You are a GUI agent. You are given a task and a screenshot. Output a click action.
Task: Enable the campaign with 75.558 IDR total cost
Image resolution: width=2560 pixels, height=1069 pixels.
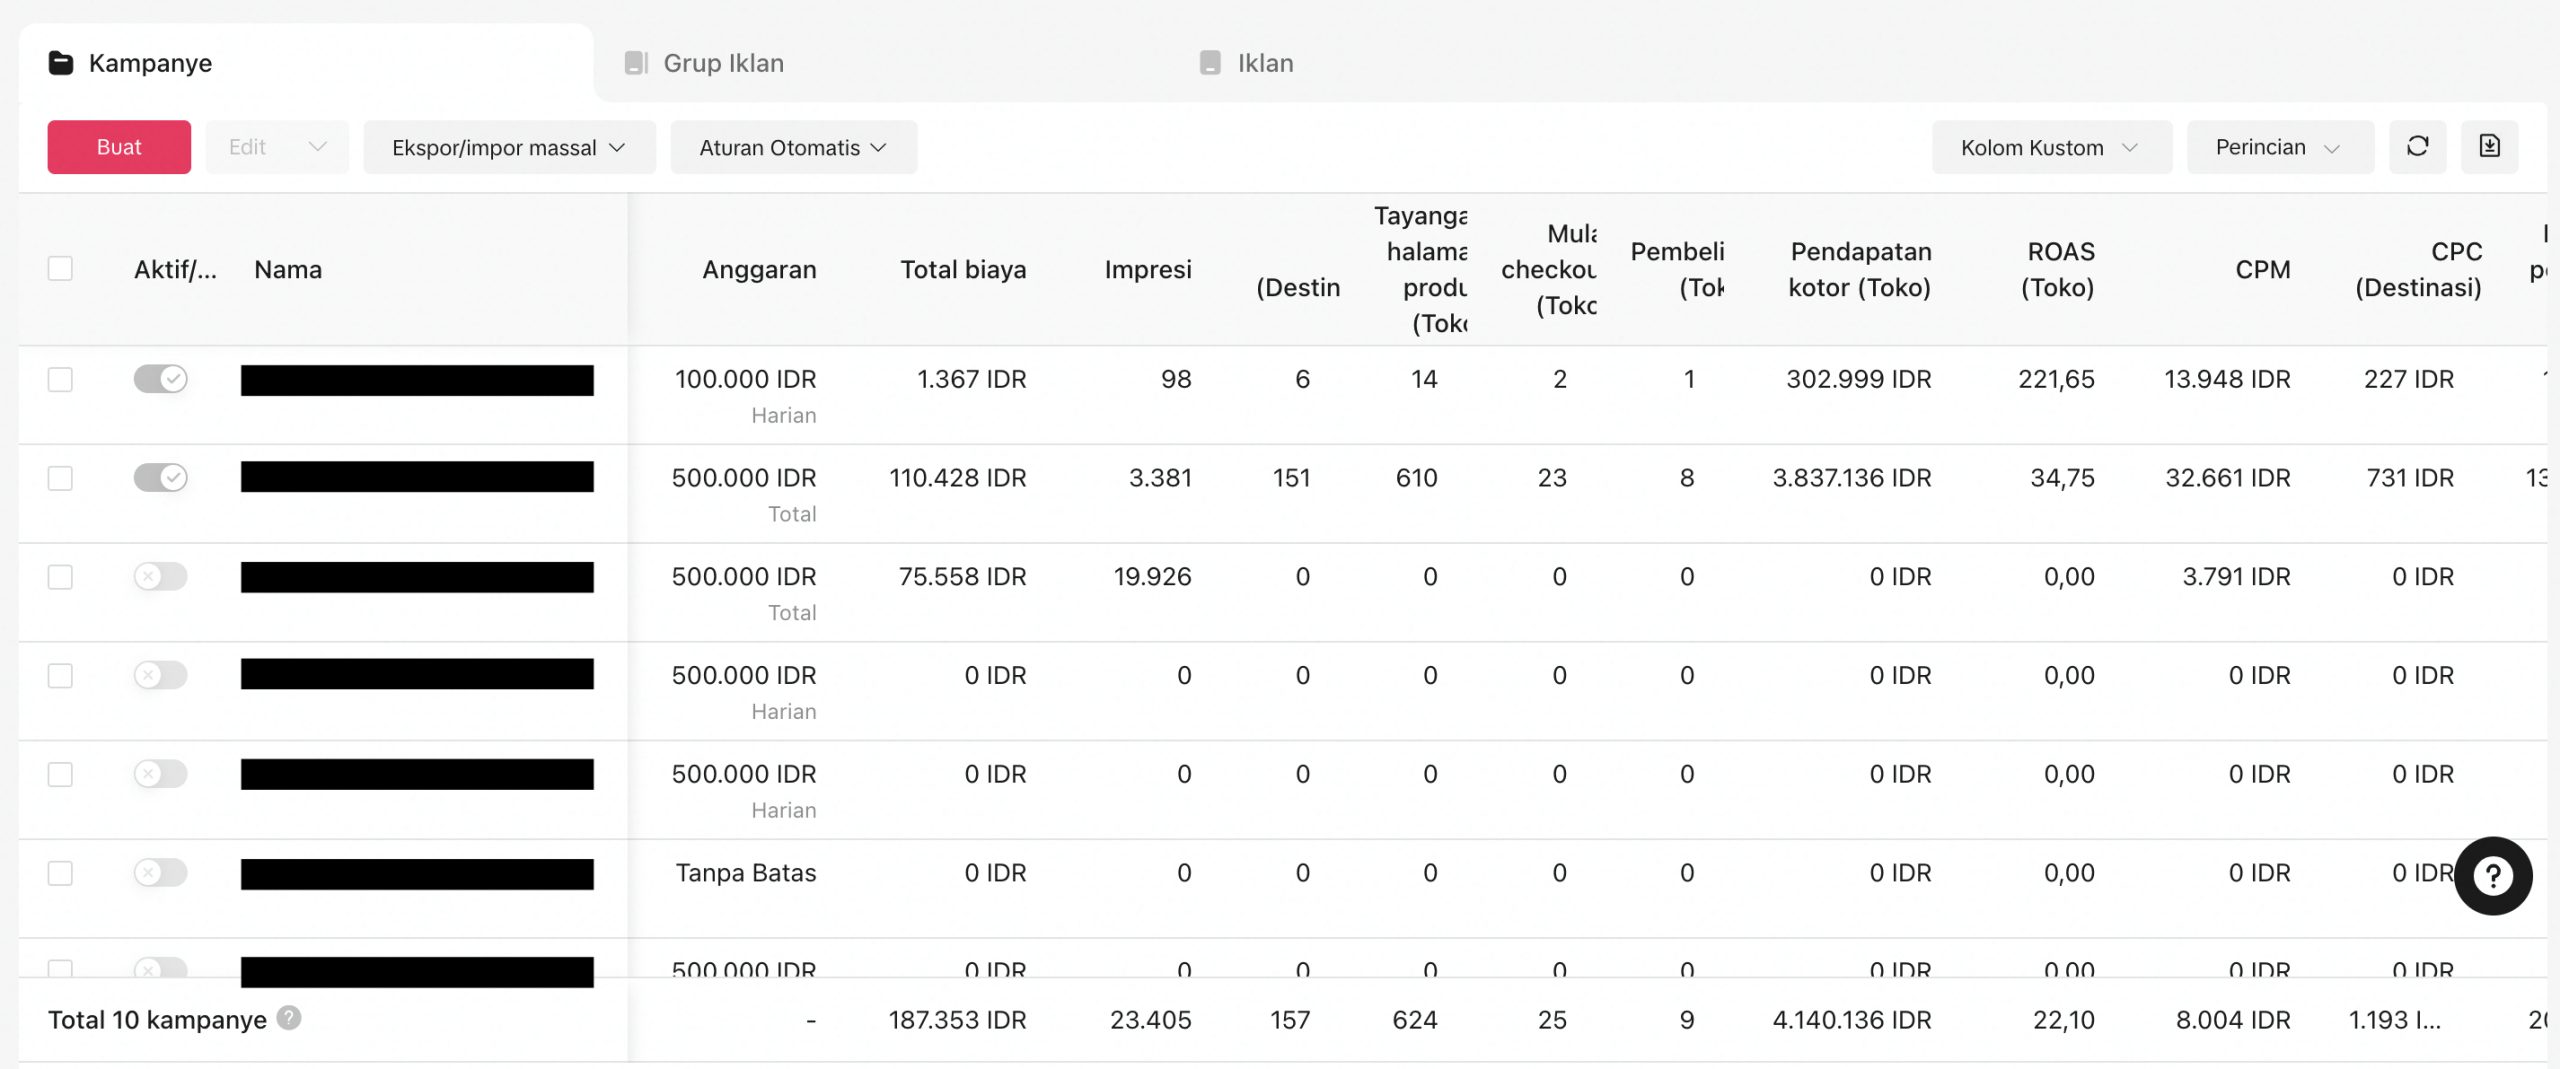160,577
